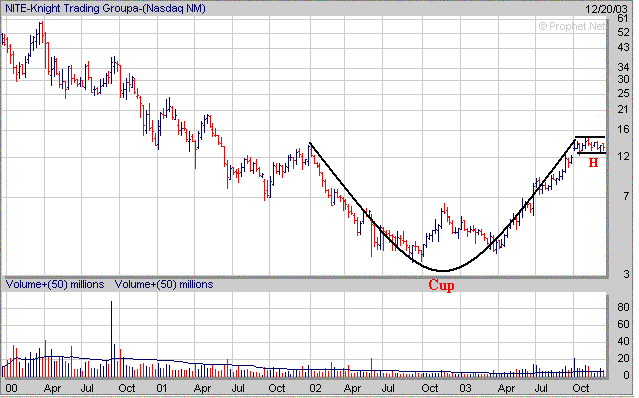Viewport: 639px width, 398px height.
Task: Click price axis label 52
Action: [x=623, y=32]
